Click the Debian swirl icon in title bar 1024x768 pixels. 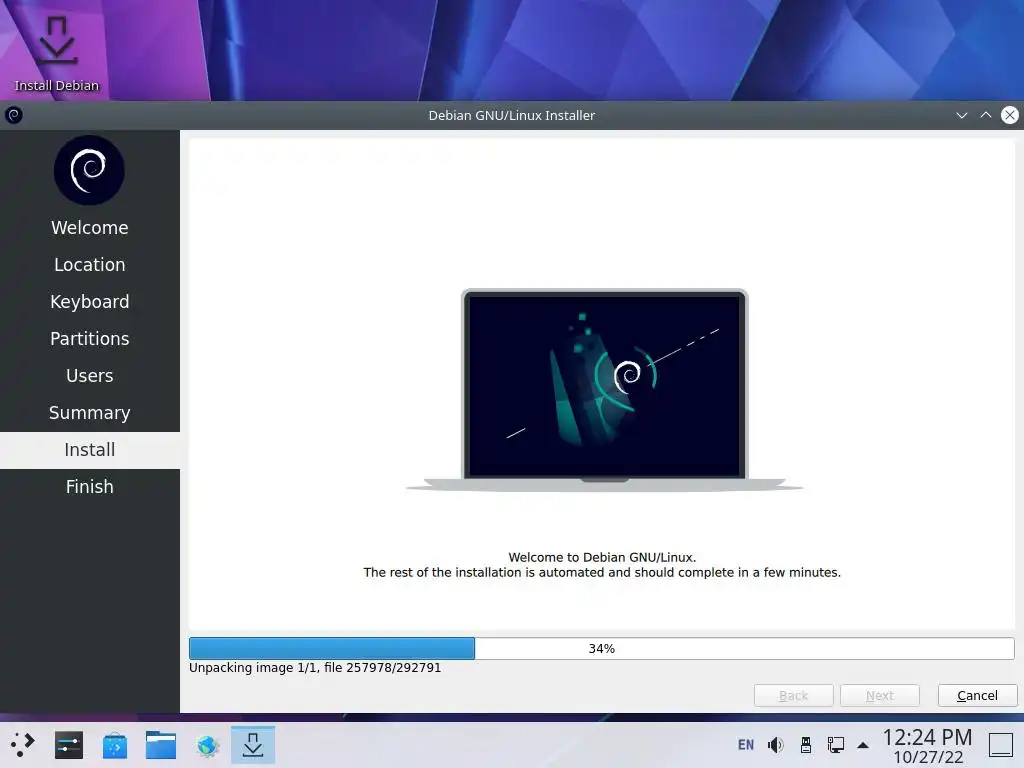[x=14, y=116]
